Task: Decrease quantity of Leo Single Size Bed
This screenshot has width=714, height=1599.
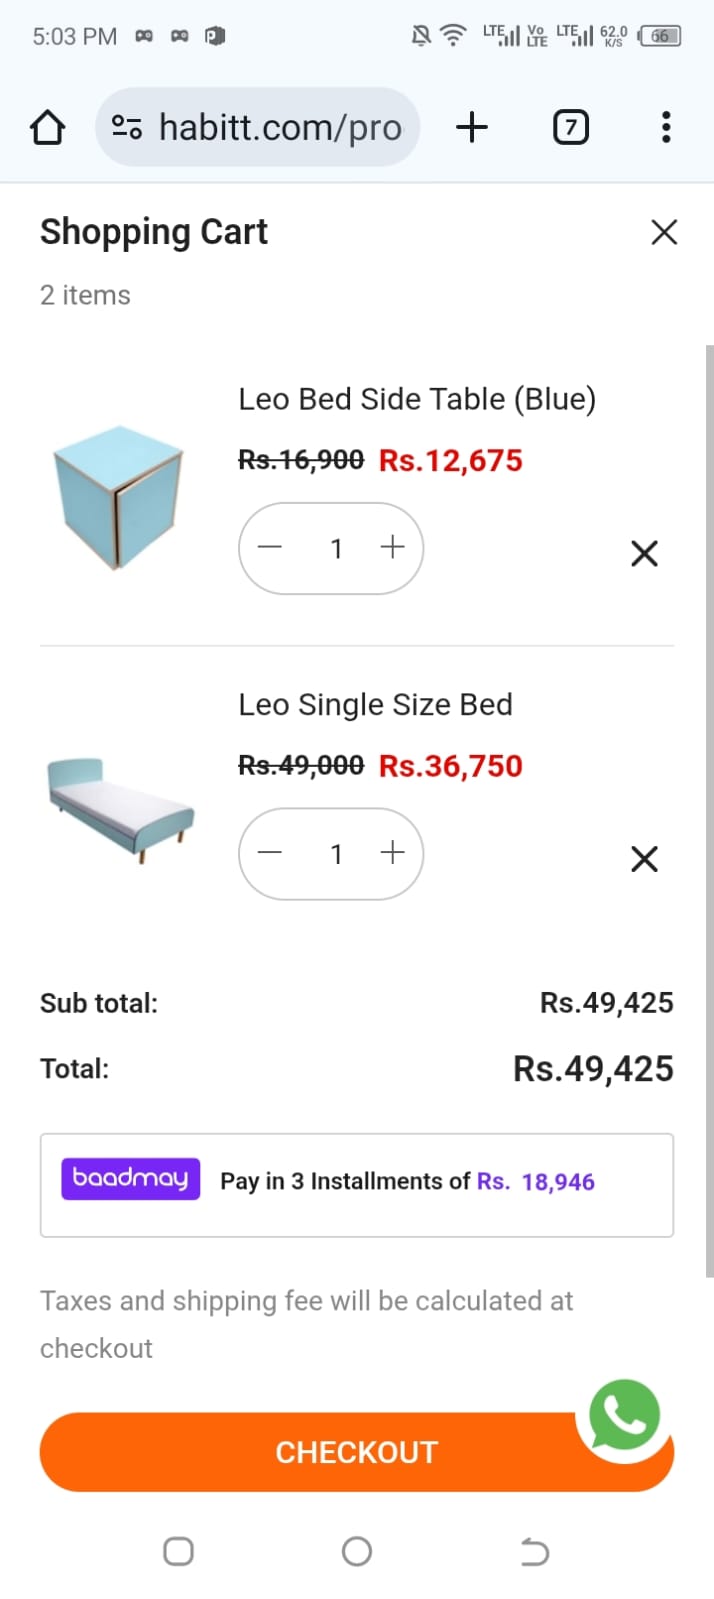Action: click(x=269, y=853)
